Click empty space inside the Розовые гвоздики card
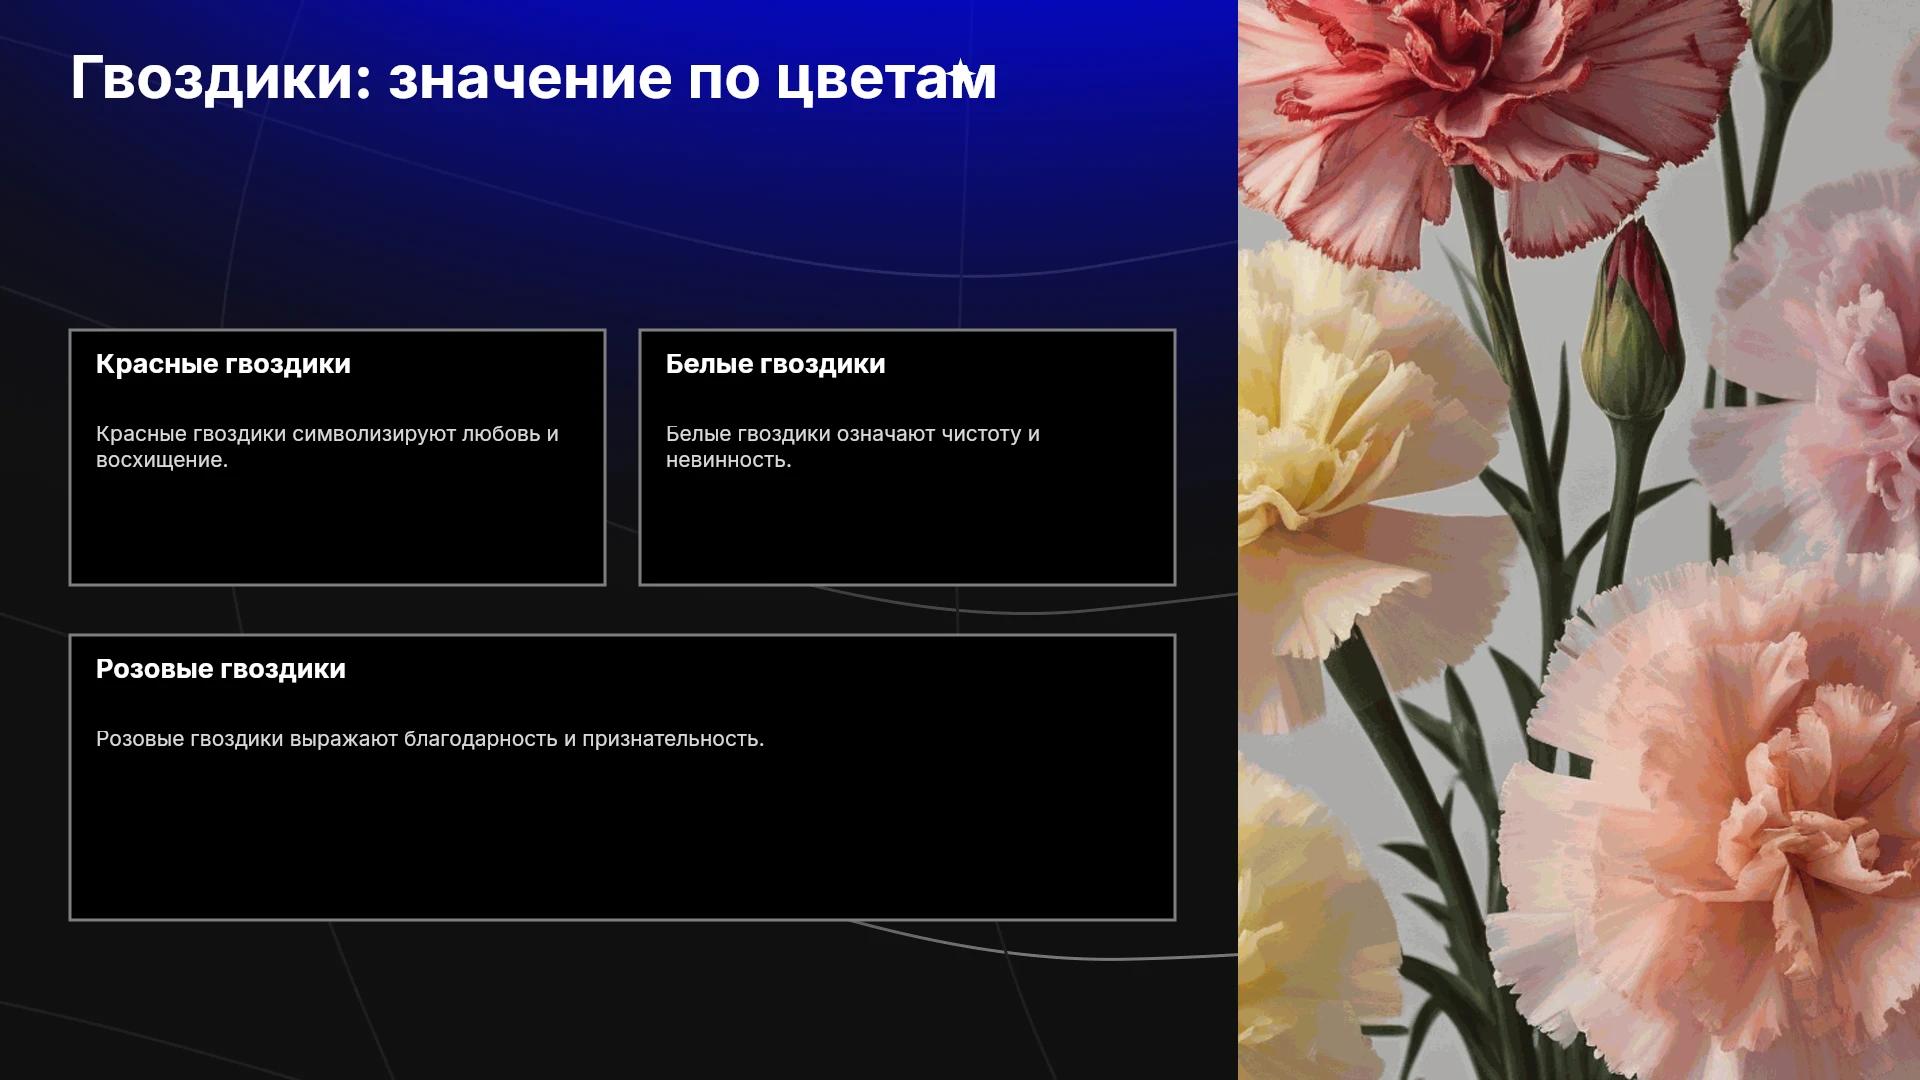Viewport: 1920px width, 1080px height. click(x=622, y=840)
